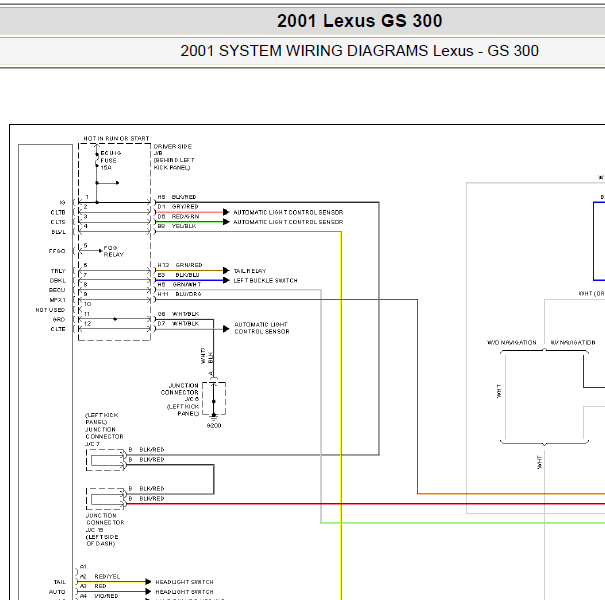Click the FOG RELAY label
This screenshot has height=600, width=605.
(113, 251)
